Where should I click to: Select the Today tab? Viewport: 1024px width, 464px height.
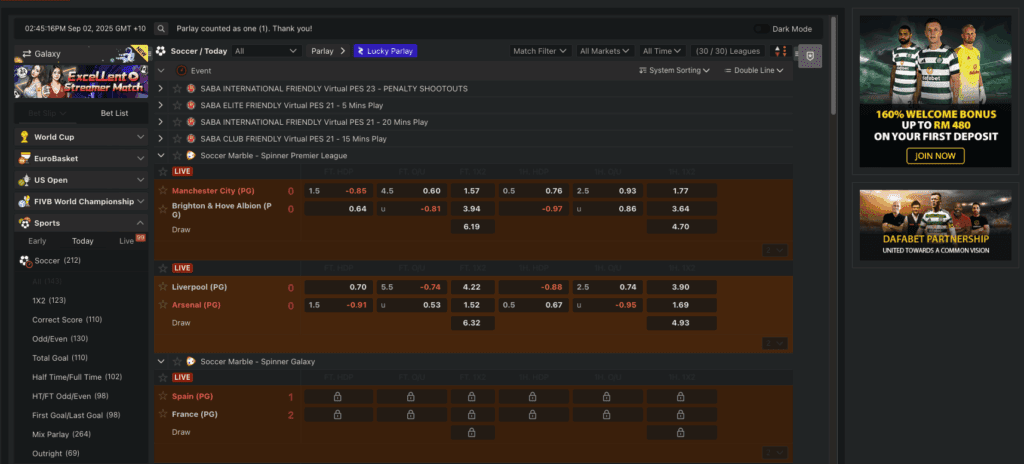(x=83, y=241)
